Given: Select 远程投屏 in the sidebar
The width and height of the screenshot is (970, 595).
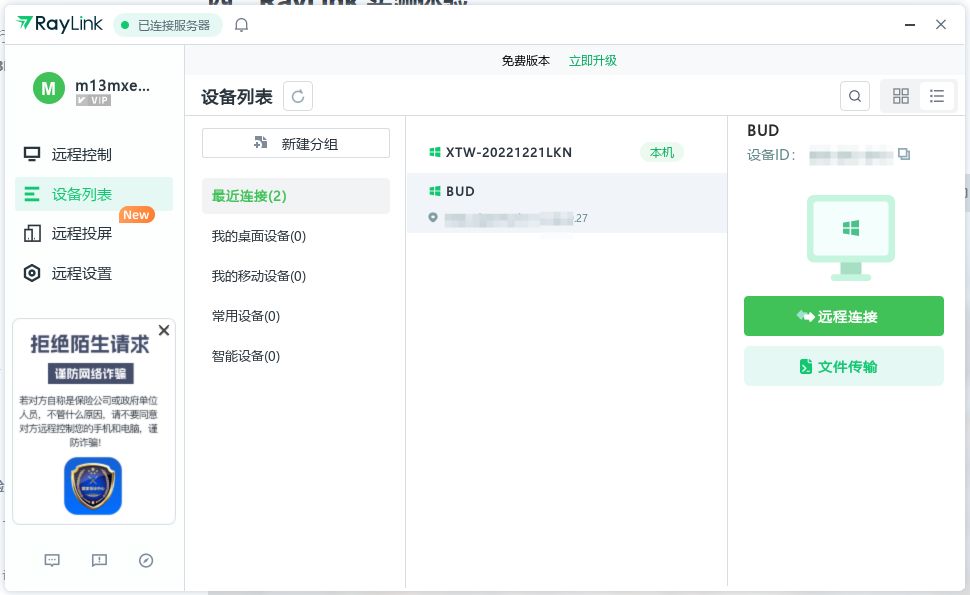Looking at the screenshot, I should pos(82,234).
